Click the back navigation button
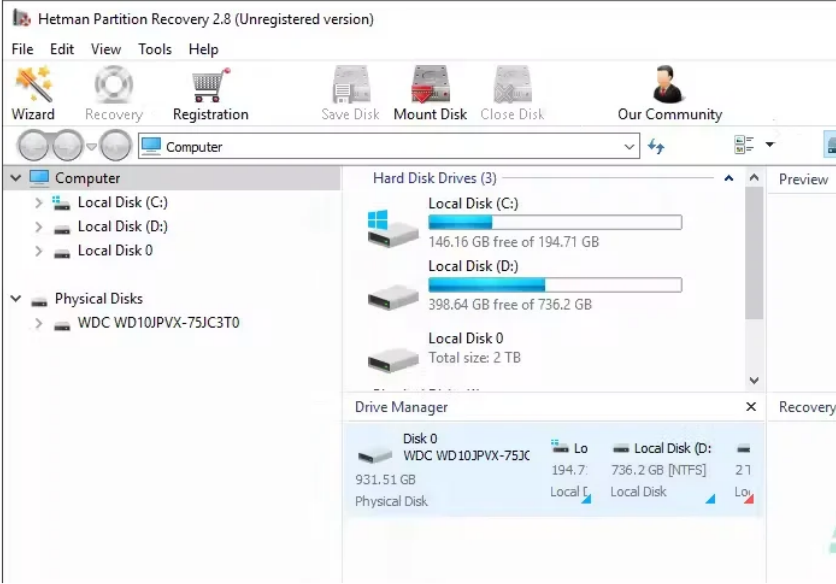The image size is (836, 584). [34, 146]
